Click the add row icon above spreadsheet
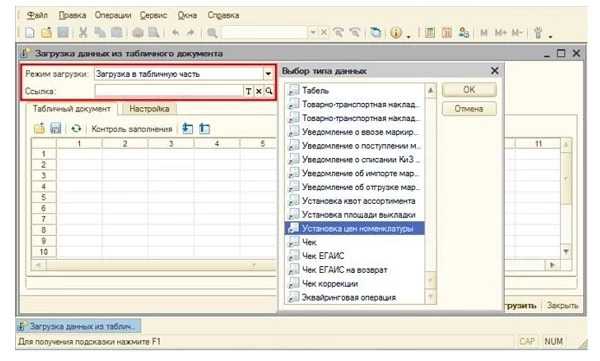The image size is (600, 361). (188, 129)
